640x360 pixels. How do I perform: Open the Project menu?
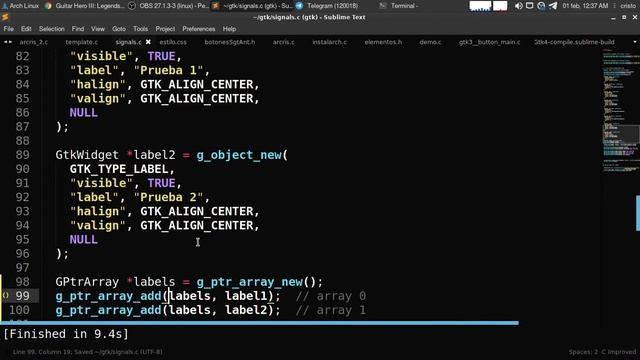pyautogui.click(x=165, y=29)
